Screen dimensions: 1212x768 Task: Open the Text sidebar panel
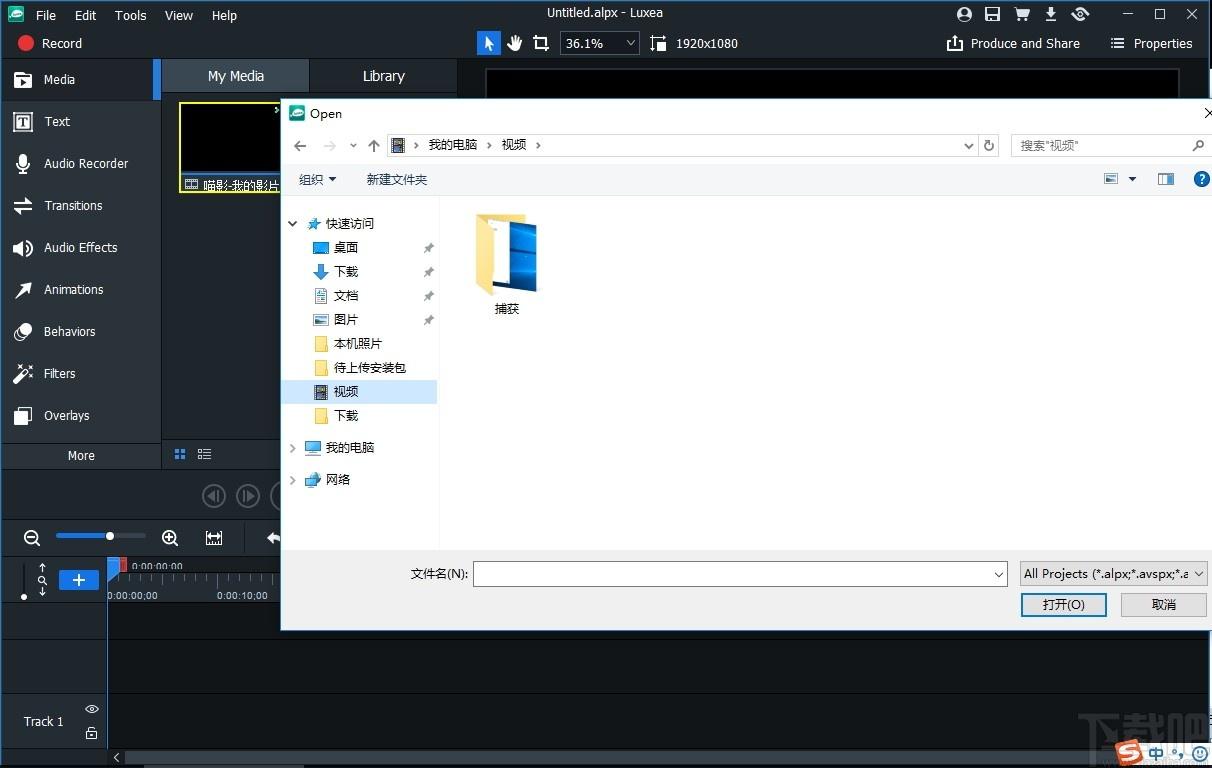pos(80,121)
